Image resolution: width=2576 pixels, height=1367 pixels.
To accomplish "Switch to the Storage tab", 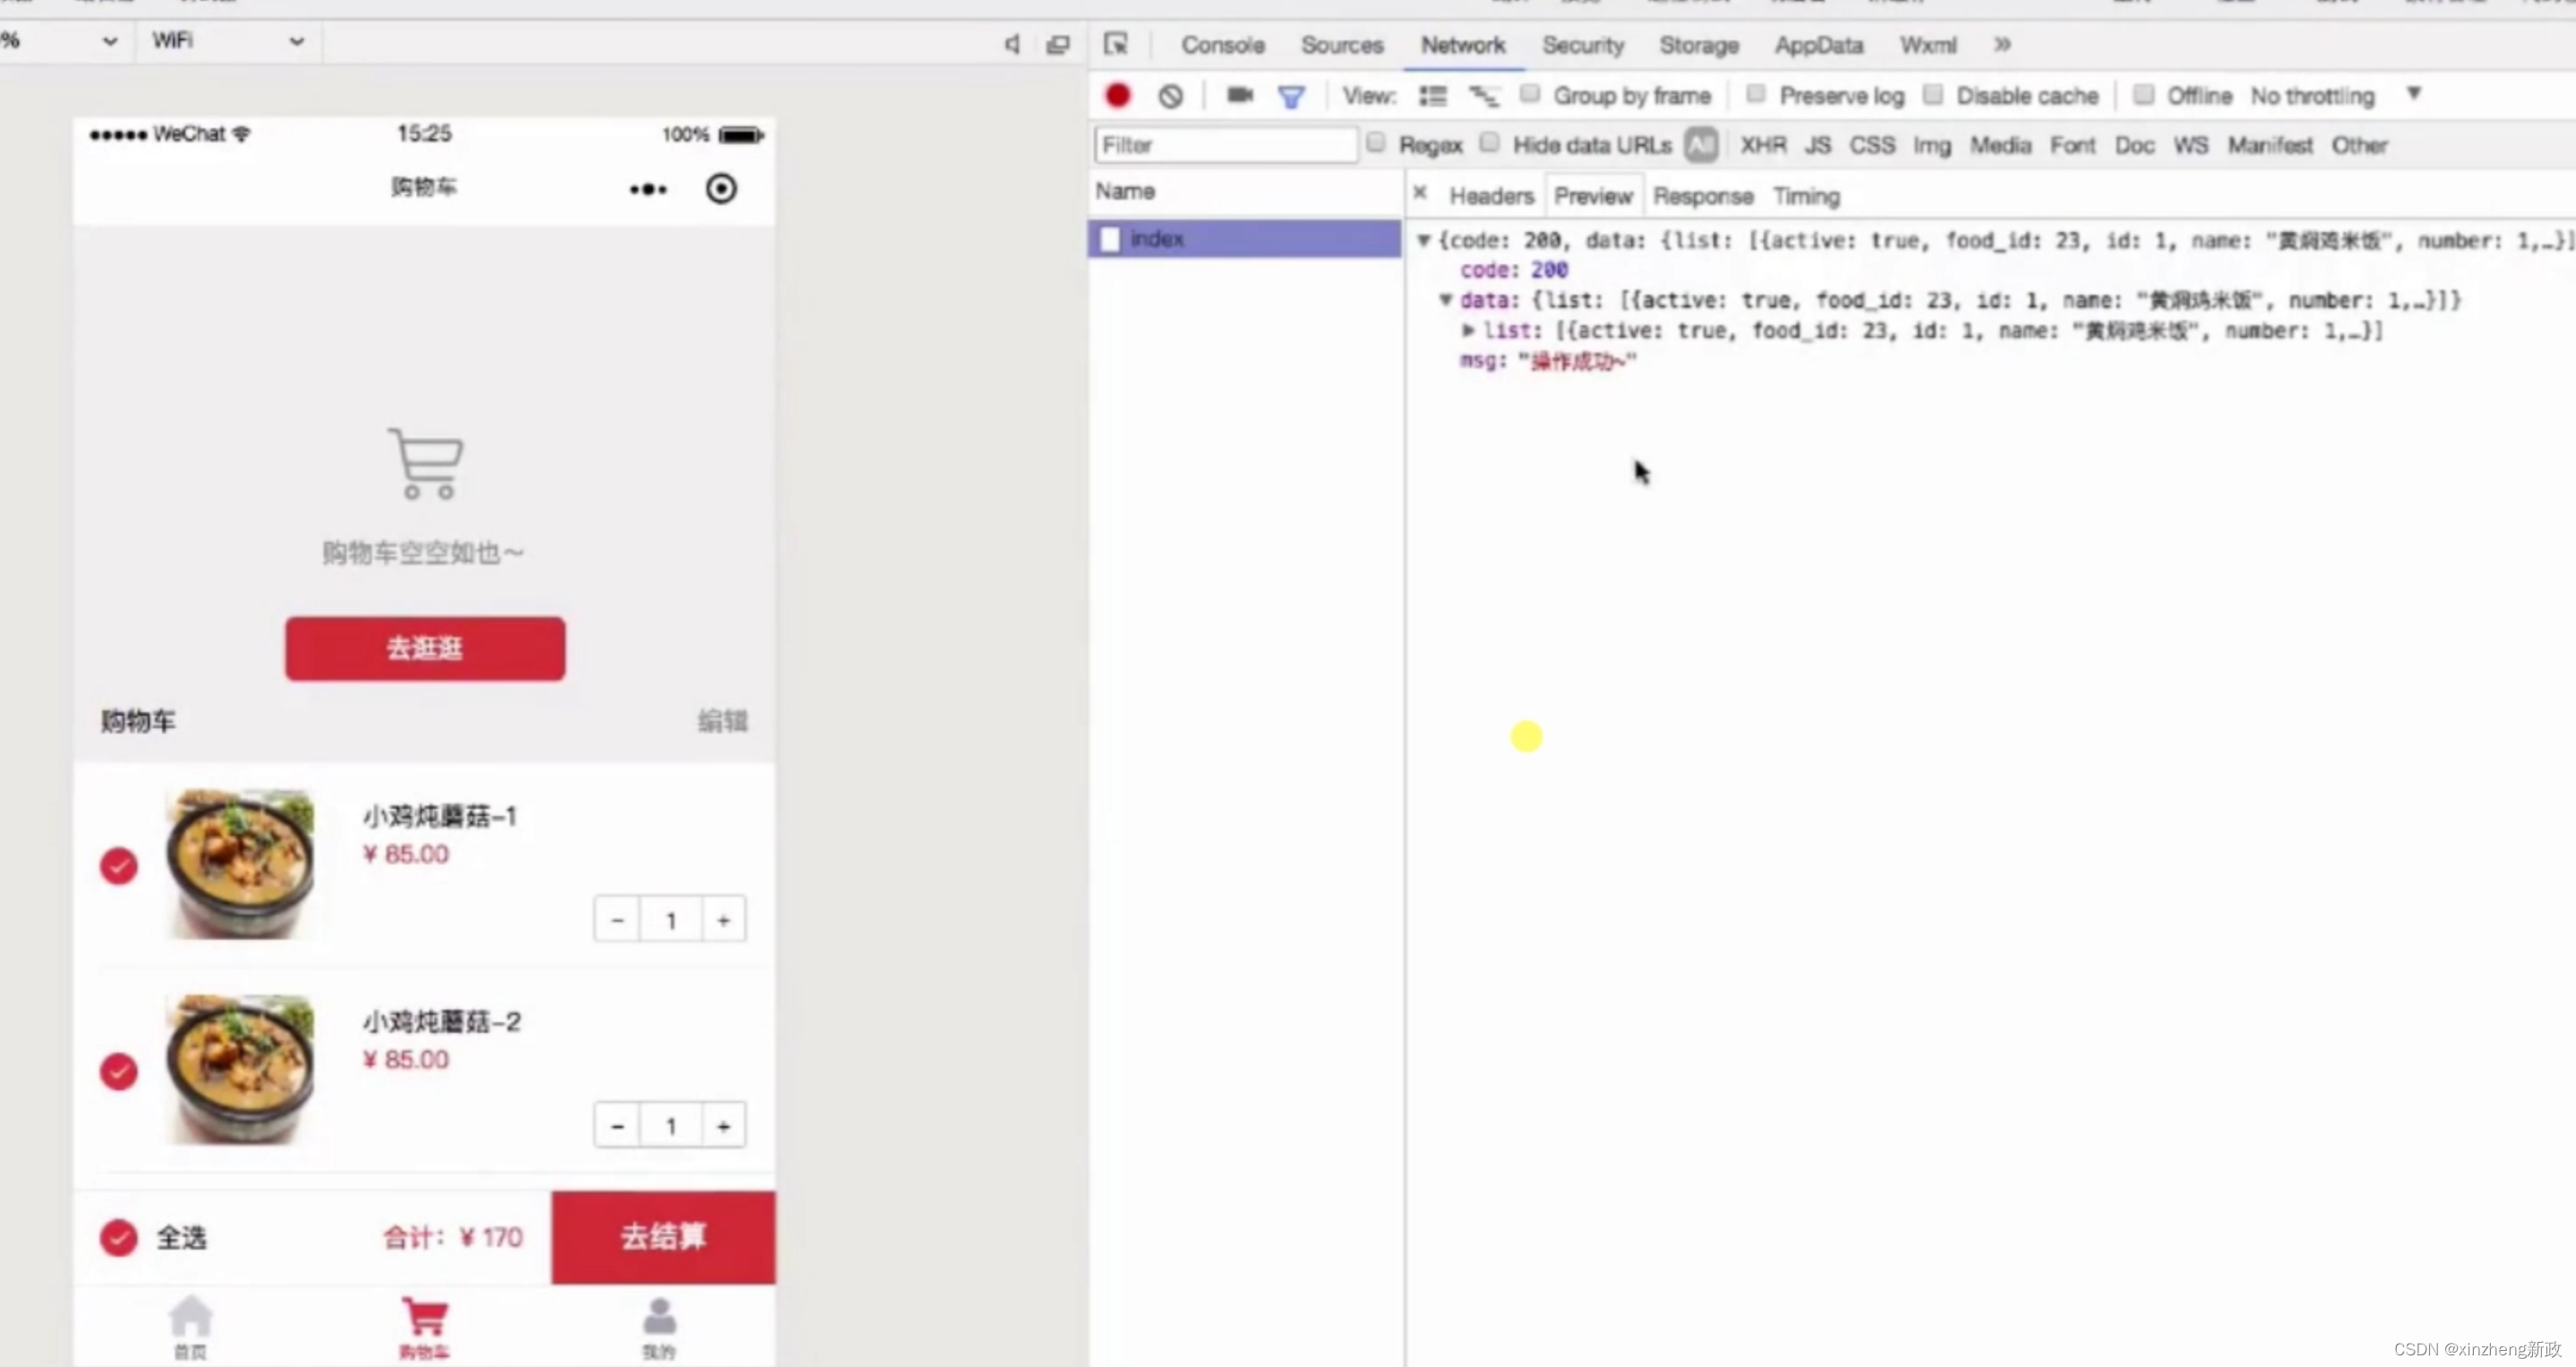I will [x=1699, y=45].
